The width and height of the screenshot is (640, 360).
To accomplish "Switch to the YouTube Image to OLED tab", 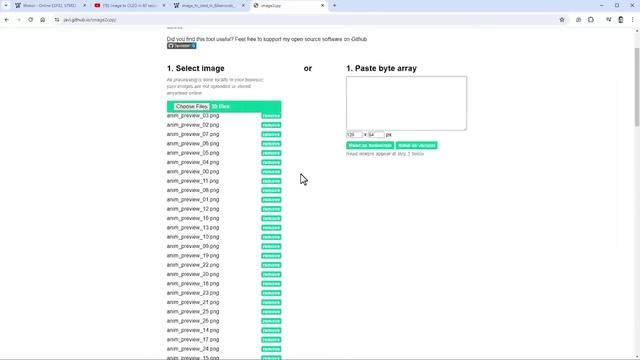I will pyautogui.click(x=129, y=6).
